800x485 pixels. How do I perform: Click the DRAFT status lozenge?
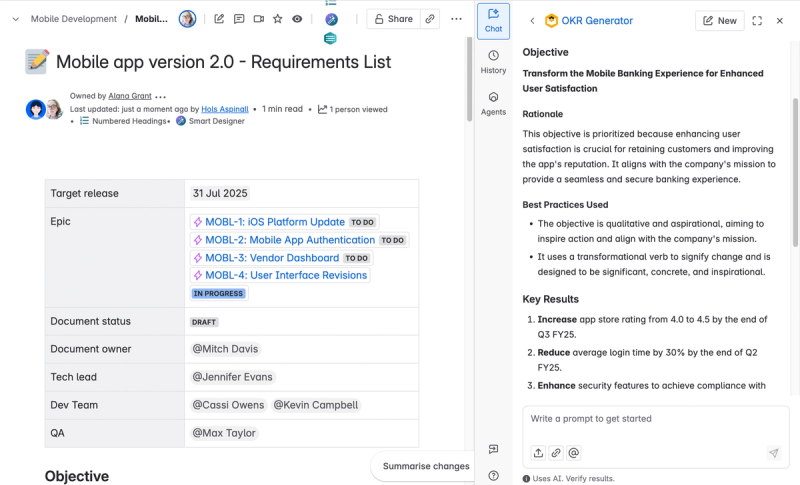(204, 322)
